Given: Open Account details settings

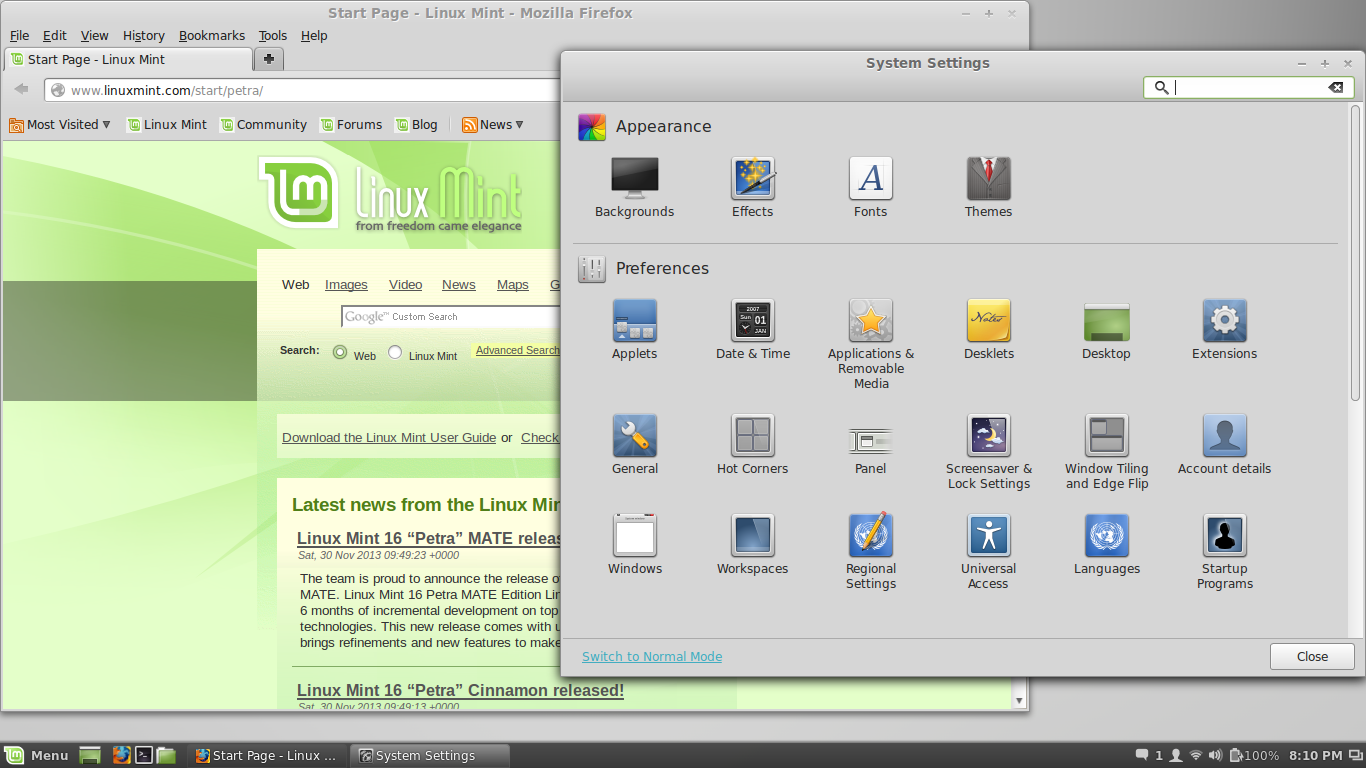Looking at the screenshot, I should click(x=1224, y=445).
